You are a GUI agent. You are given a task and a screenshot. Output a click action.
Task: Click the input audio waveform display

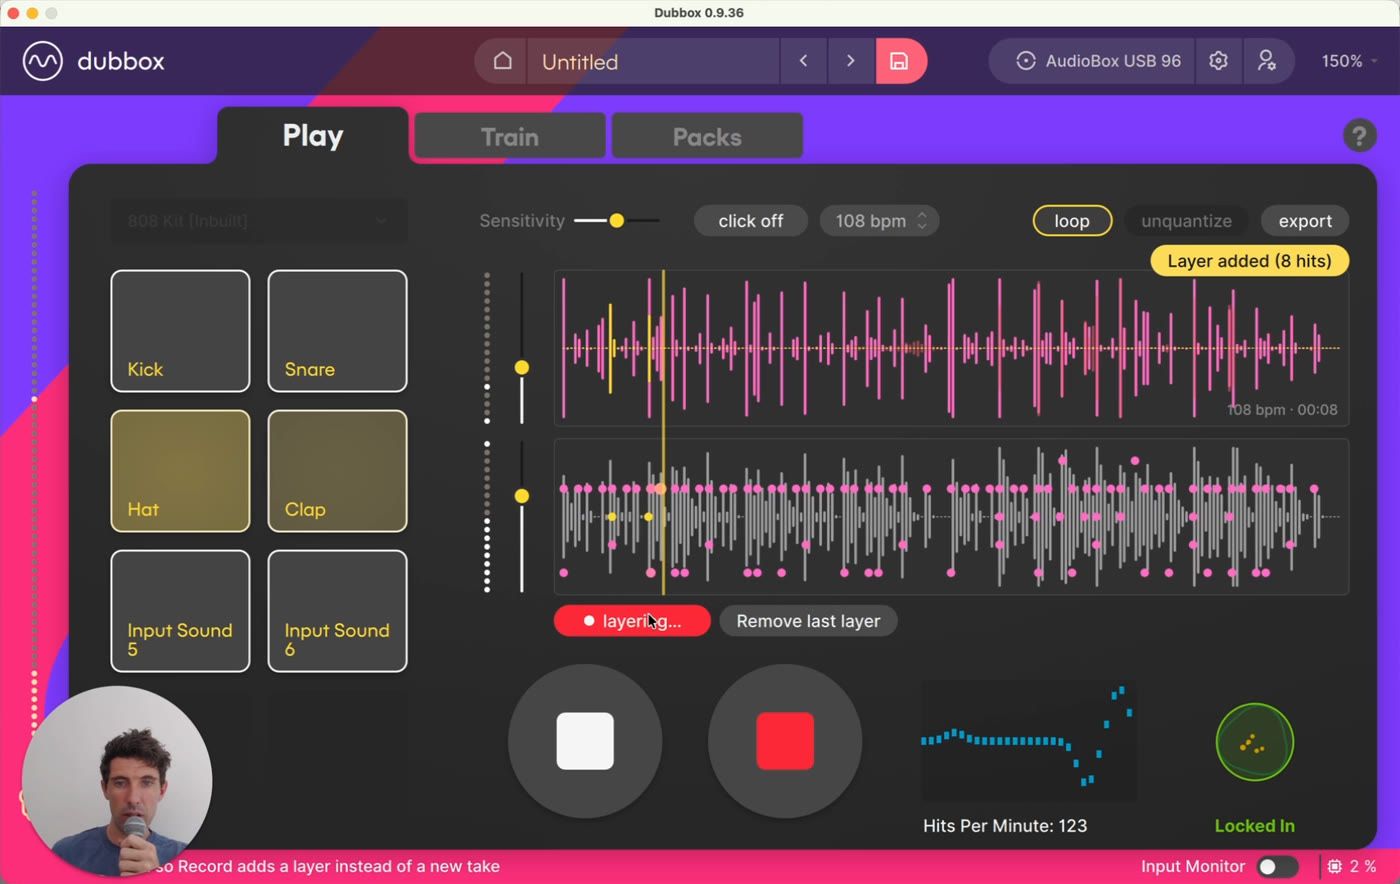951,348
